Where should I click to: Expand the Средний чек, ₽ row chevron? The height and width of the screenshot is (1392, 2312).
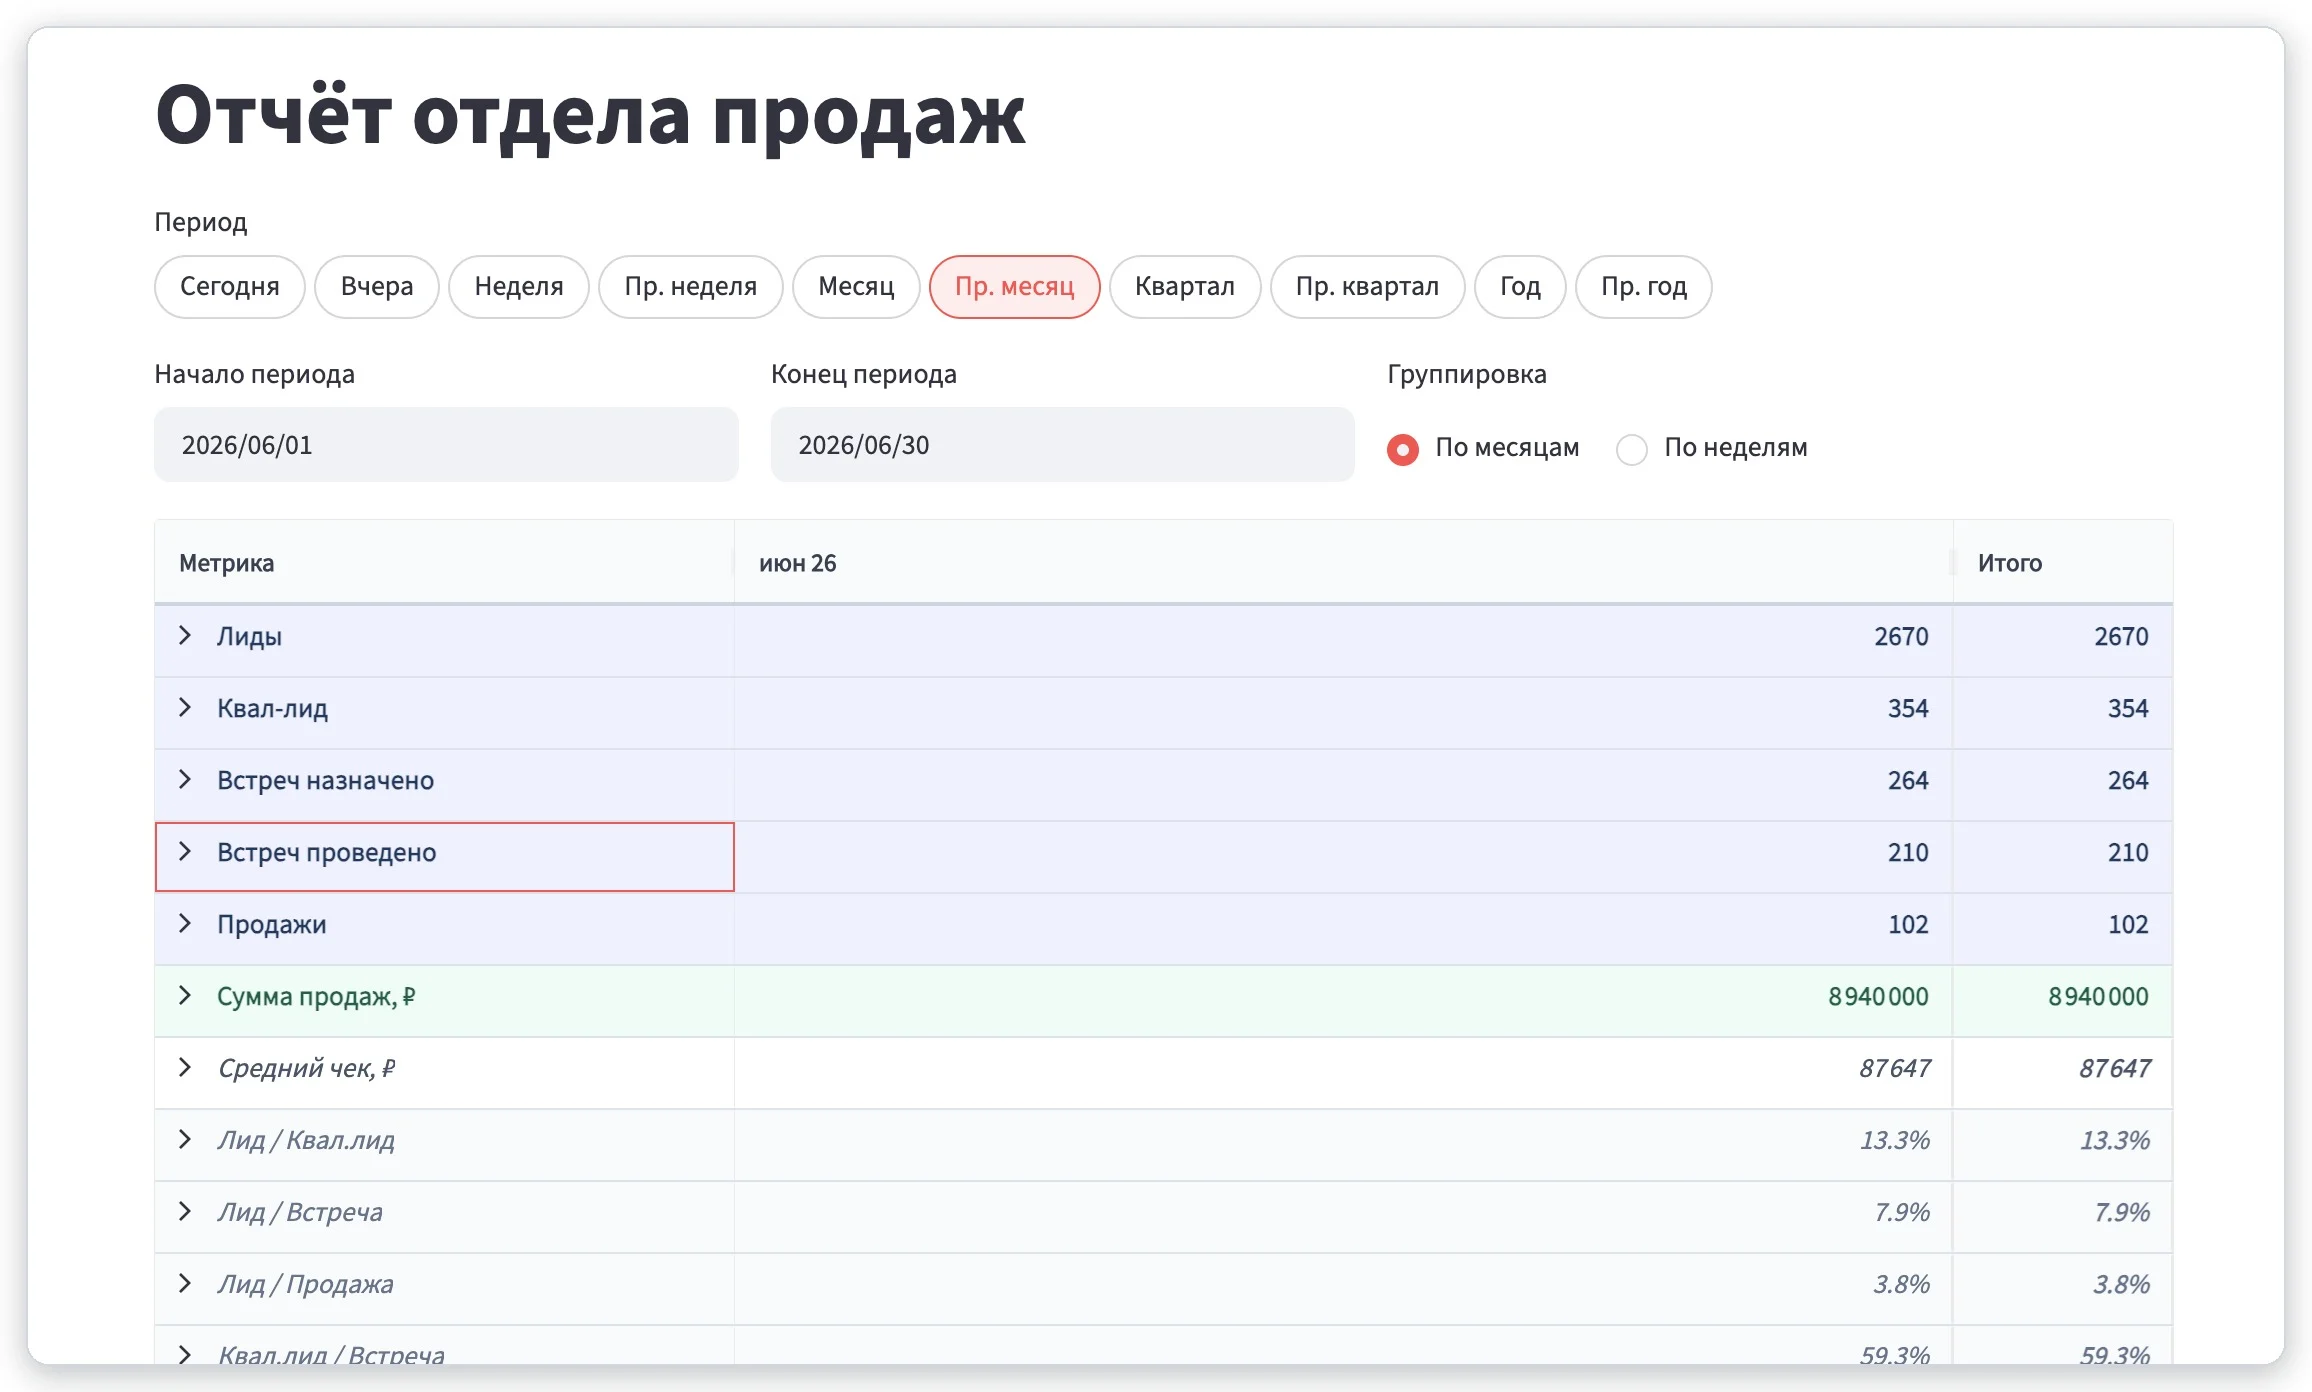[185, 1068]
